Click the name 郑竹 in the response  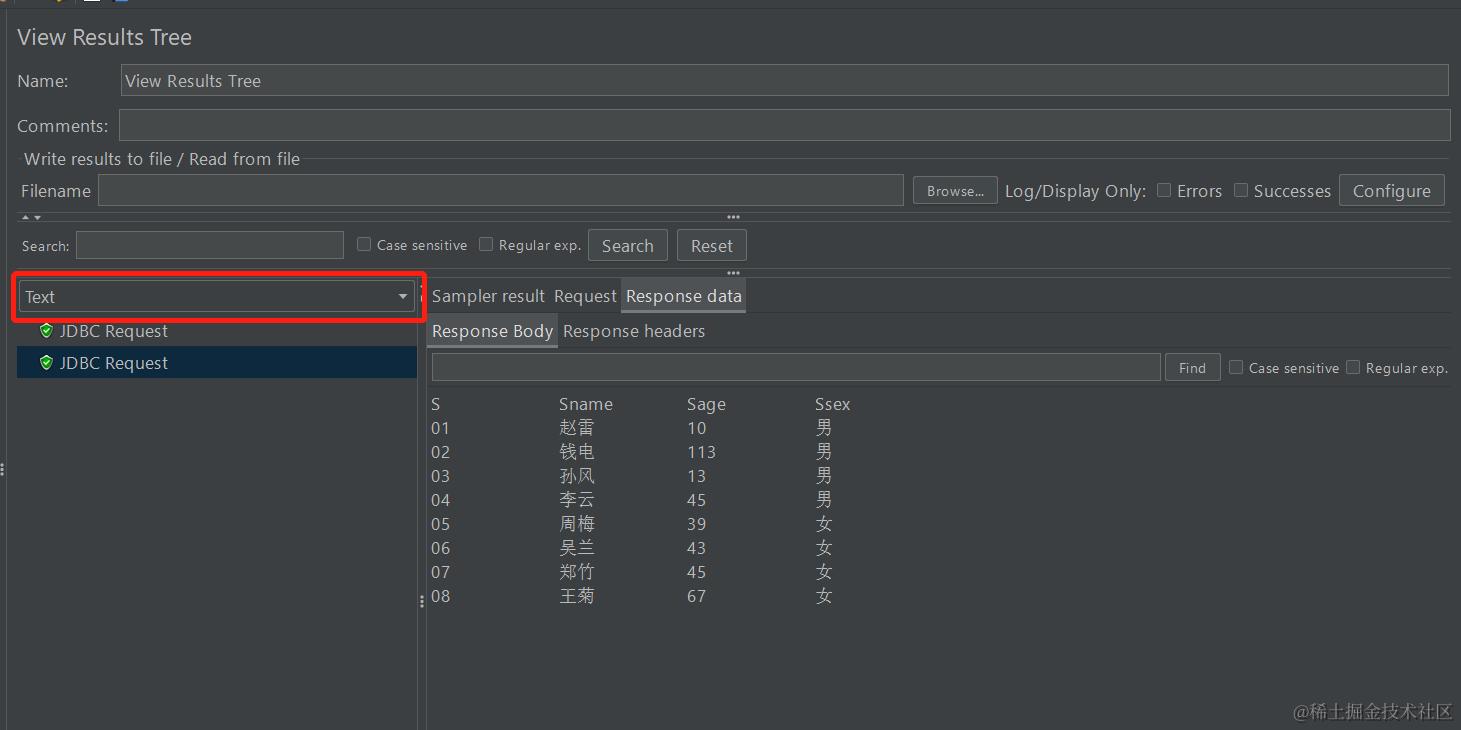(577, 572)
